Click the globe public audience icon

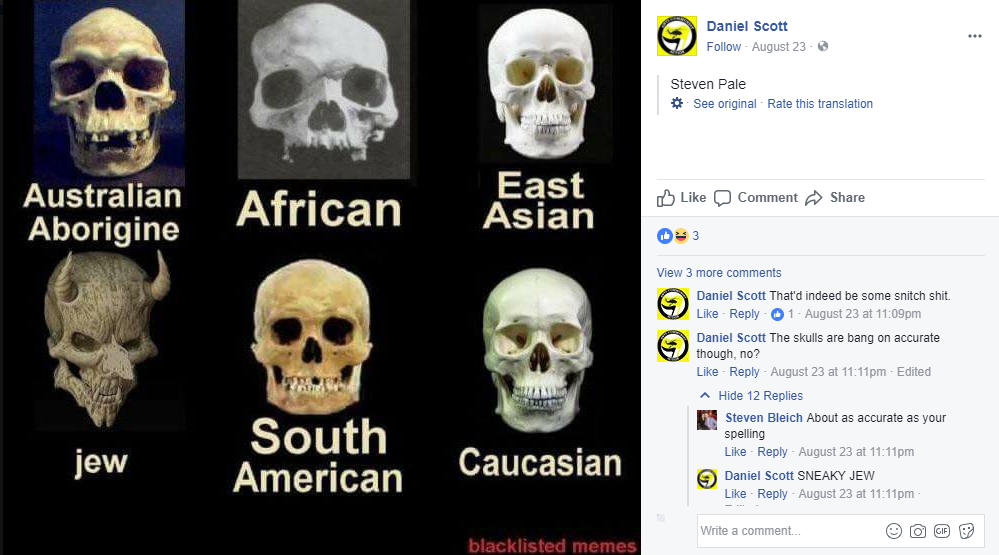(823, 47)
